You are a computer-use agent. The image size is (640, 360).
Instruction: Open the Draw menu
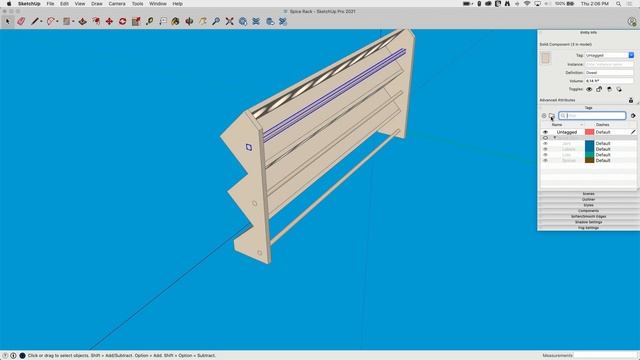97,4
